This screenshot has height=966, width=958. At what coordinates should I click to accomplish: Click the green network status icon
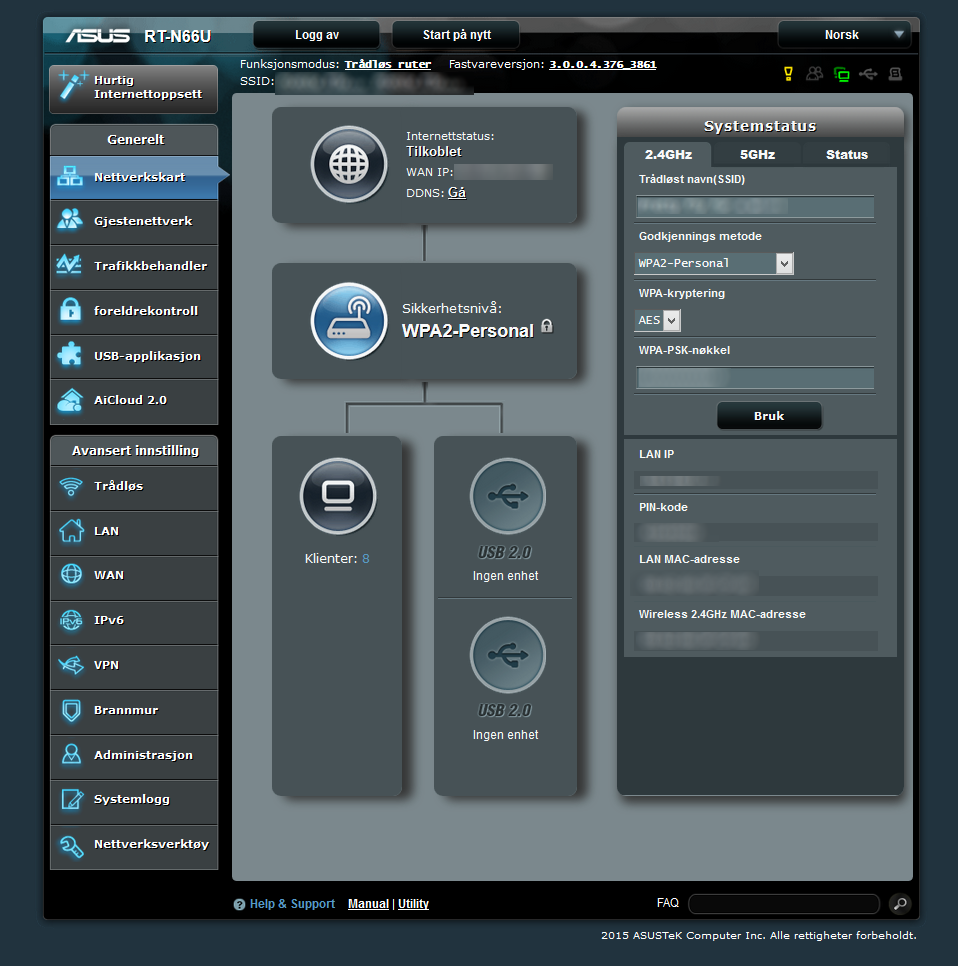coord(842,75)
